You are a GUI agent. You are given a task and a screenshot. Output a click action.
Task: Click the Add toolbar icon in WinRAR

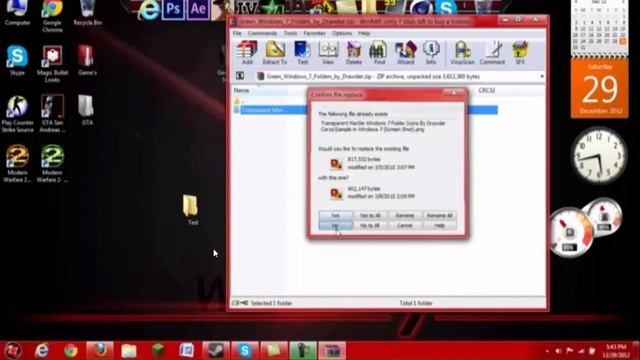tap(247, 53)
